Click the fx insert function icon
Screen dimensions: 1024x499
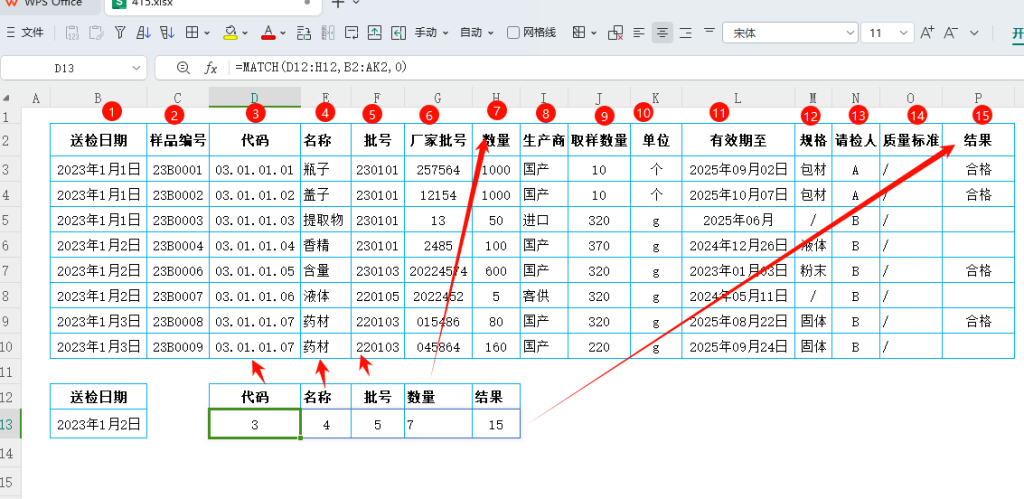pyautogui.click(x=210, y=67)
